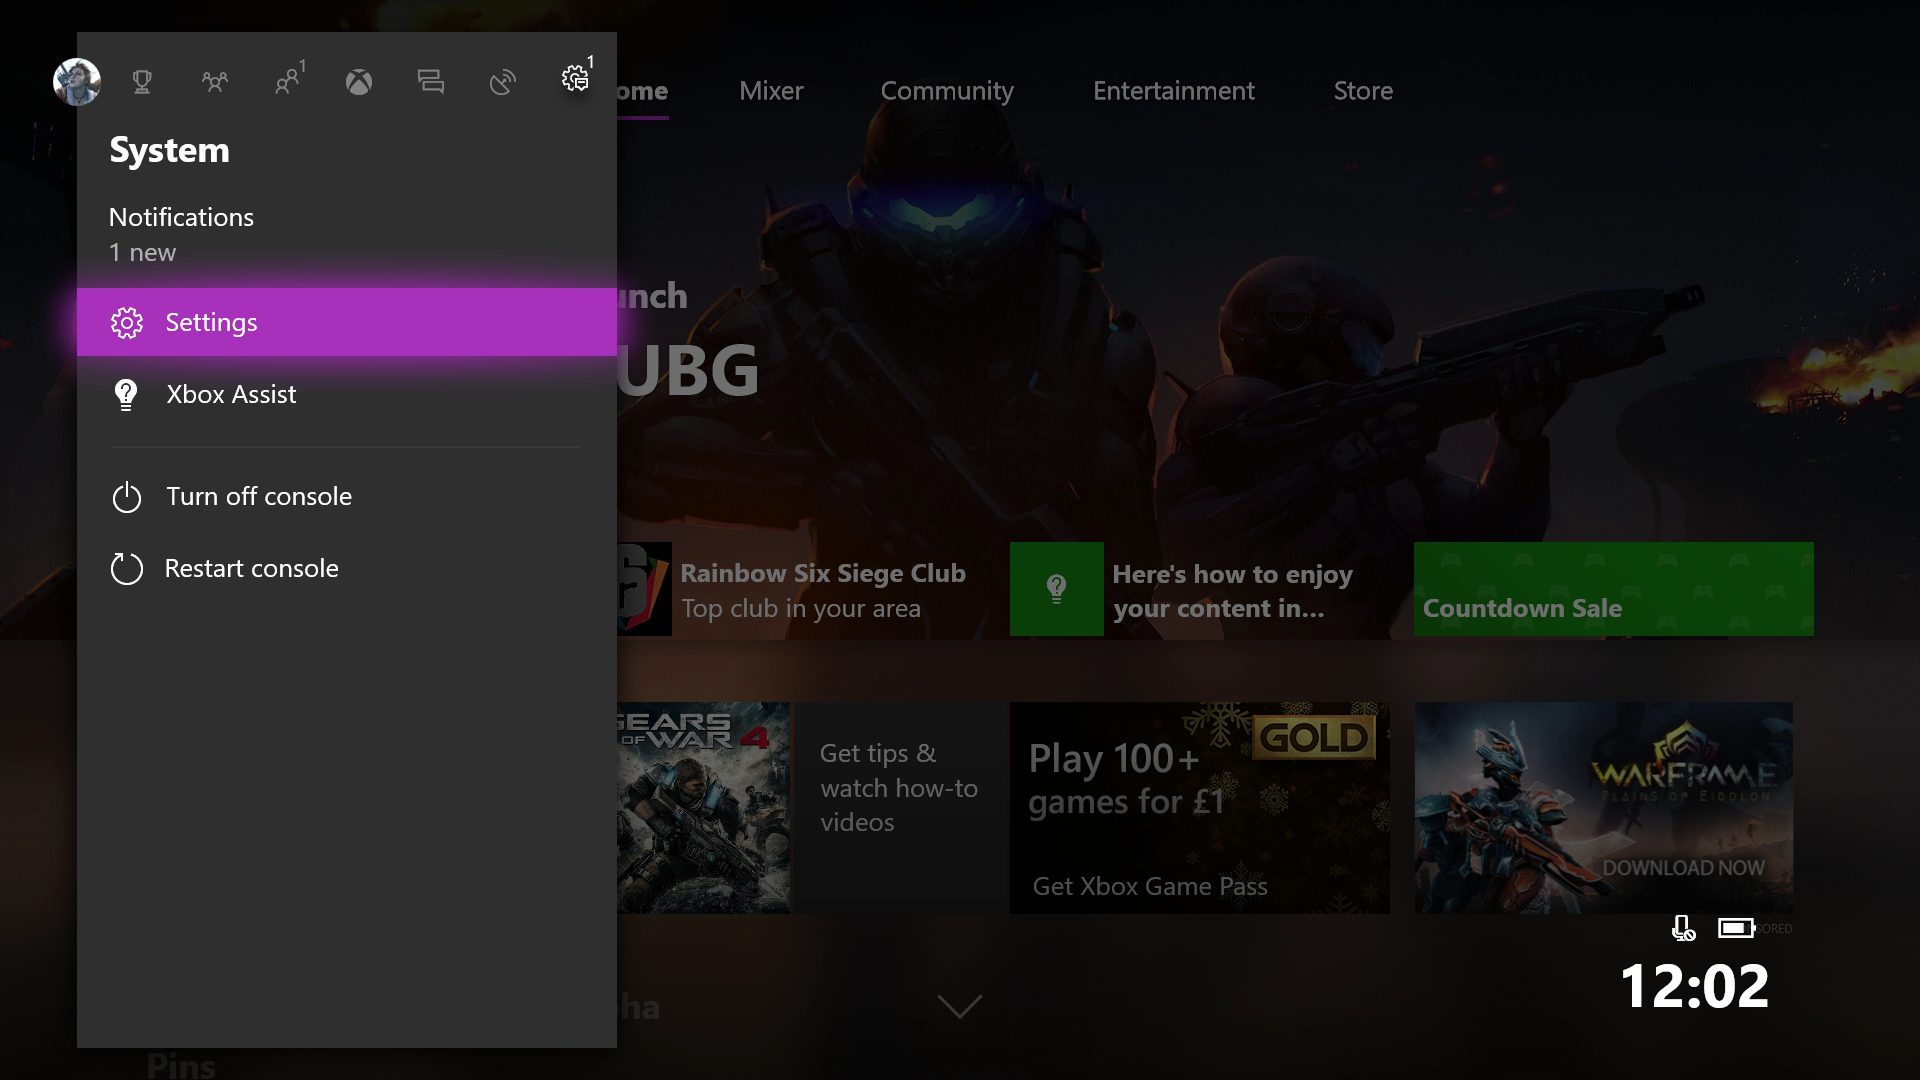Viewport: 1920px width, 1080px height.
Task: Select Xbox Assist option
Action: tap(229, 393)
